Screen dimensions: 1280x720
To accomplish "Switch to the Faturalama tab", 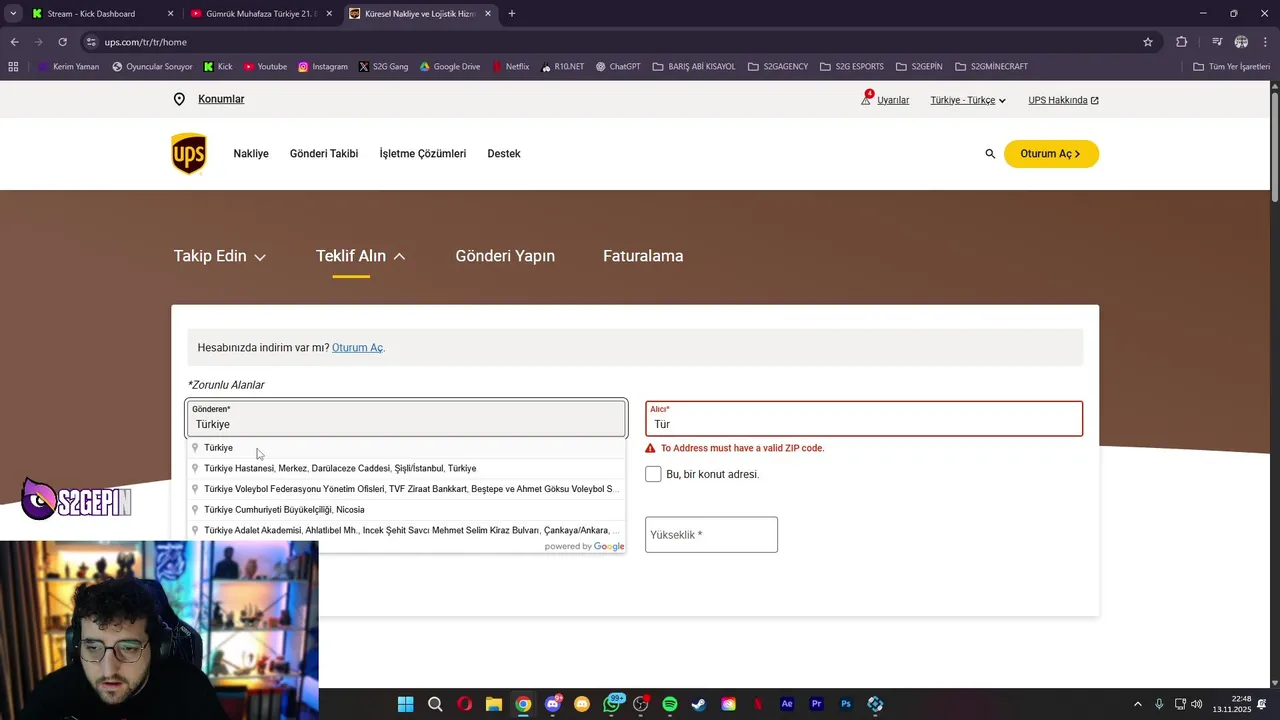I will 643,256.
